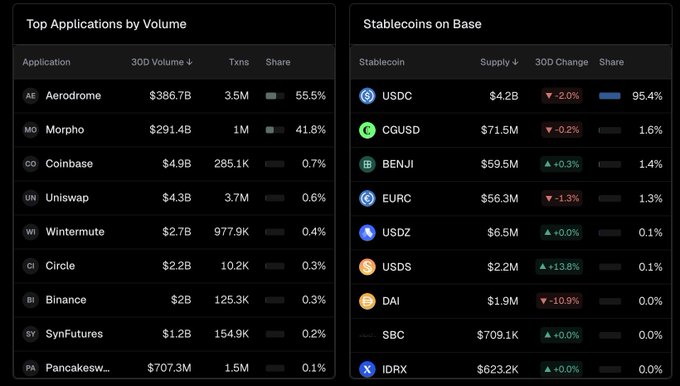Click the BENJI +0.3% change badge
Screen dimensions: 680x386
pos(562,164)
